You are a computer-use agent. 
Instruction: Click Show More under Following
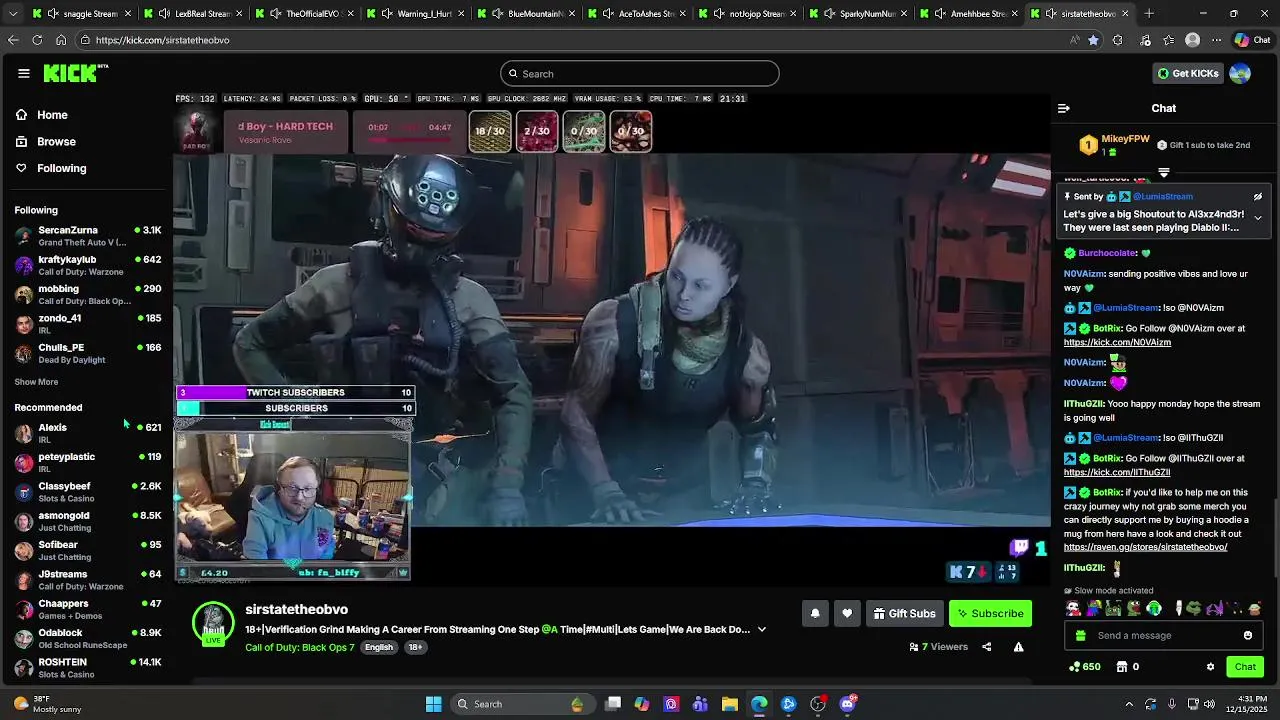(36, 382)
